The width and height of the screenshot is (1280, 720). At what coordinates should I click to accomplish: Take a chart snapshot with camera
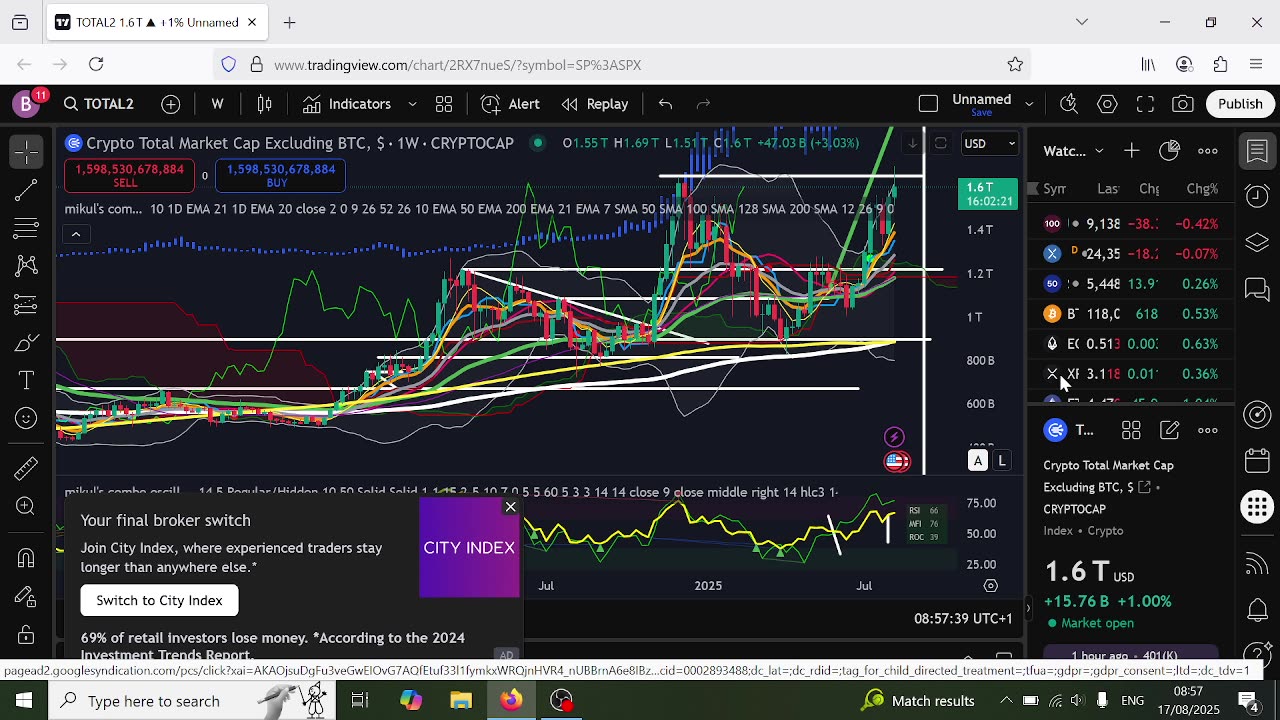pyautogui.click(x=1183, y=104)
